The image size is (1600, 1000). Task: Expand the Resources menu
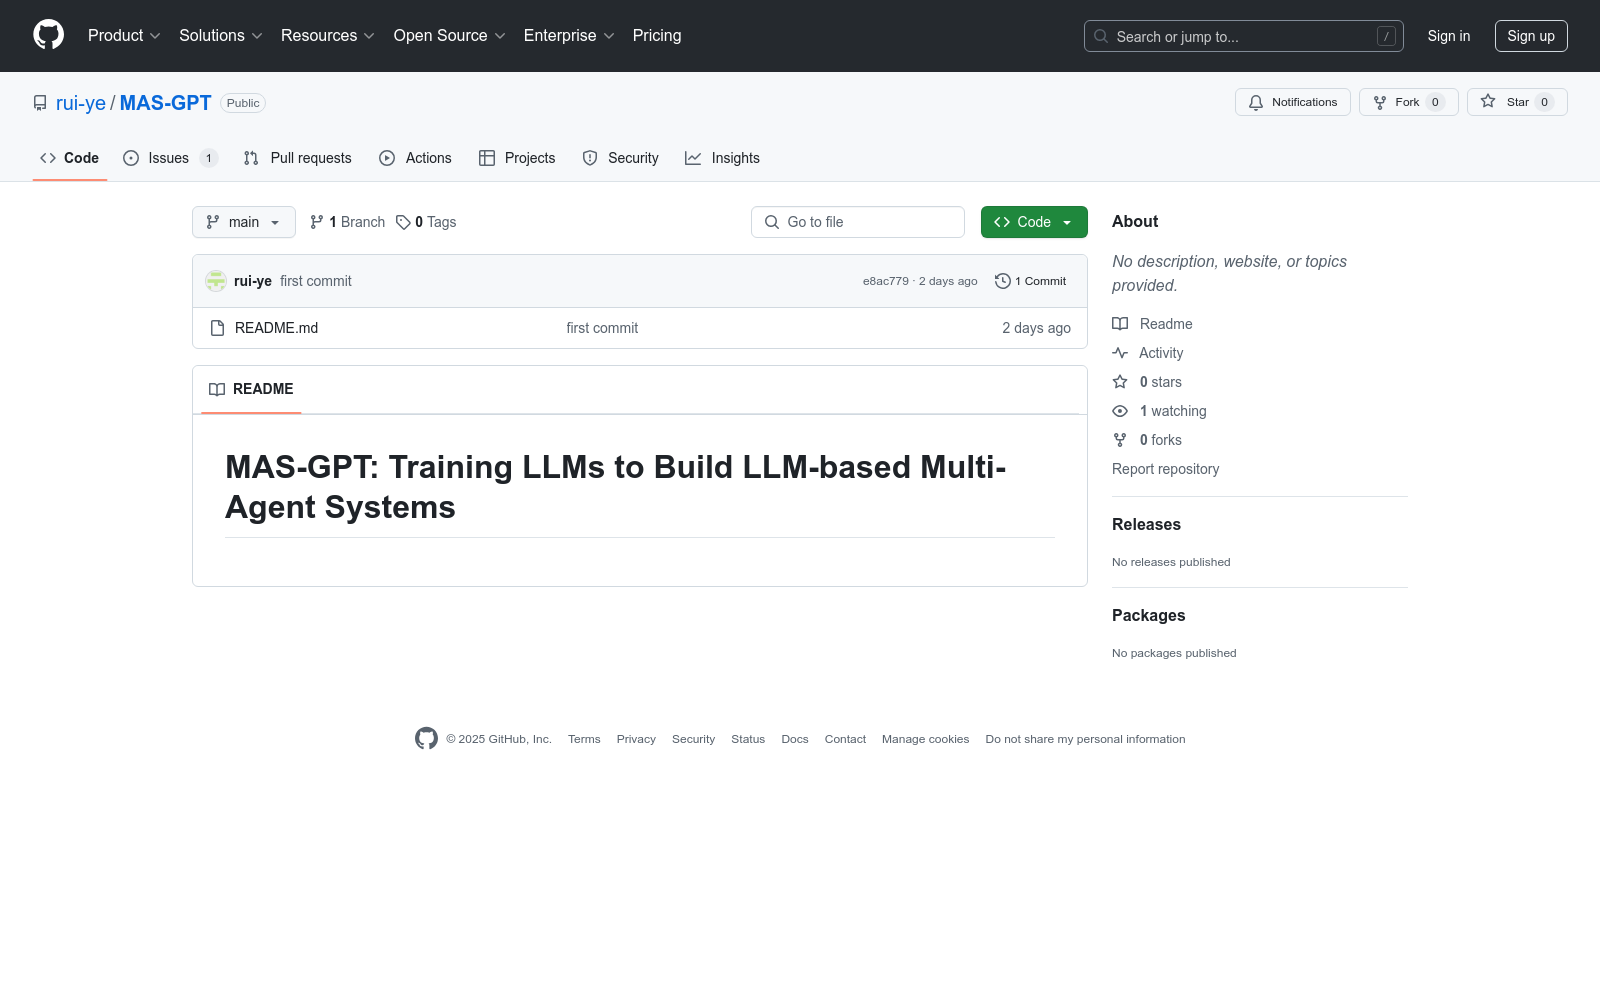point(328,36)
